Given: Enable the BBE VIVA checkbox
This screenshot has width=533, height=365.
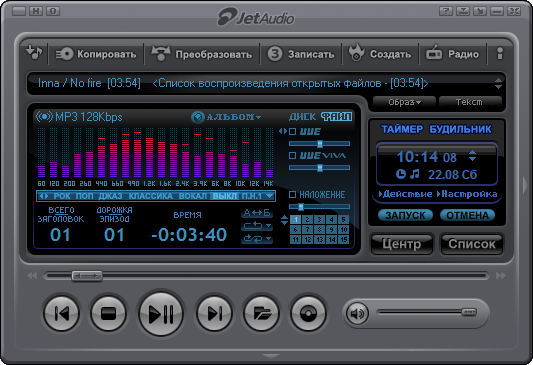Looking at the screenshot, I should coord(292,155).
